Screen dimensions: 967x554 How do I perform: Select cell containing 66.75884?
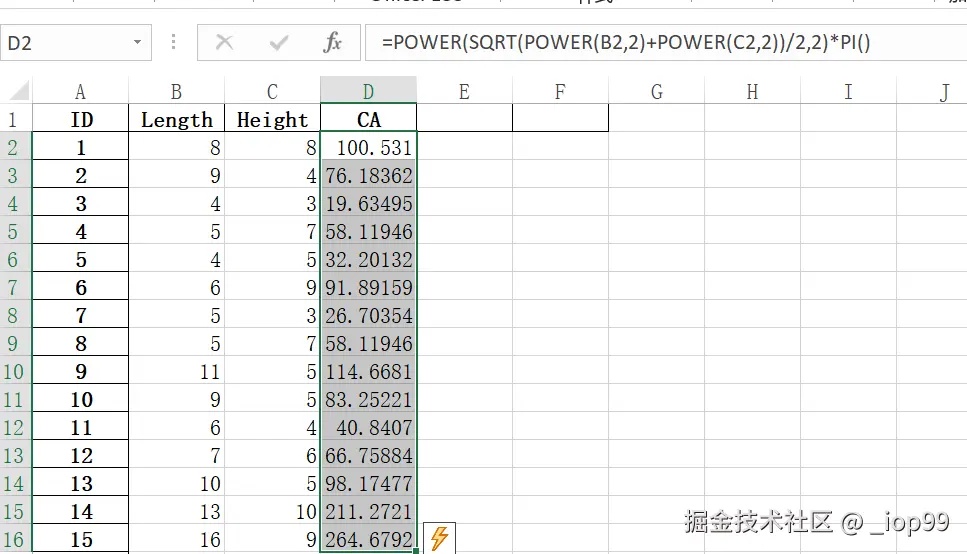(368, 455)
